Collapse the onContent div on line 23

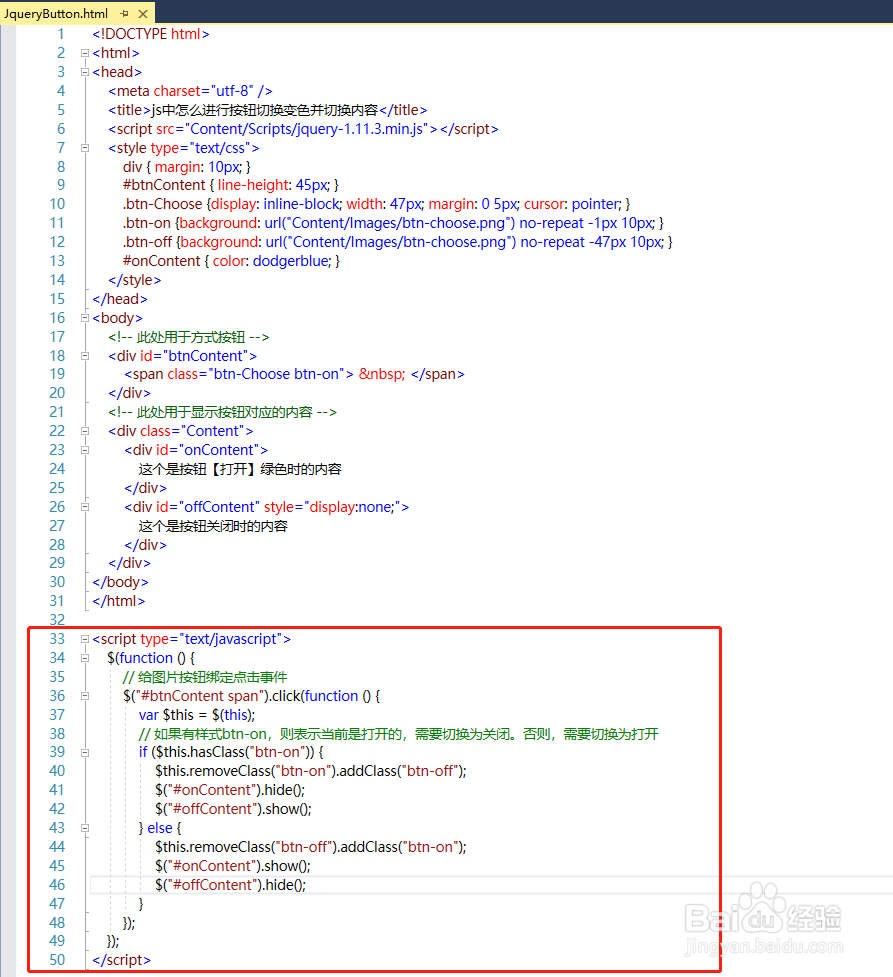click(x=85, y=450)
